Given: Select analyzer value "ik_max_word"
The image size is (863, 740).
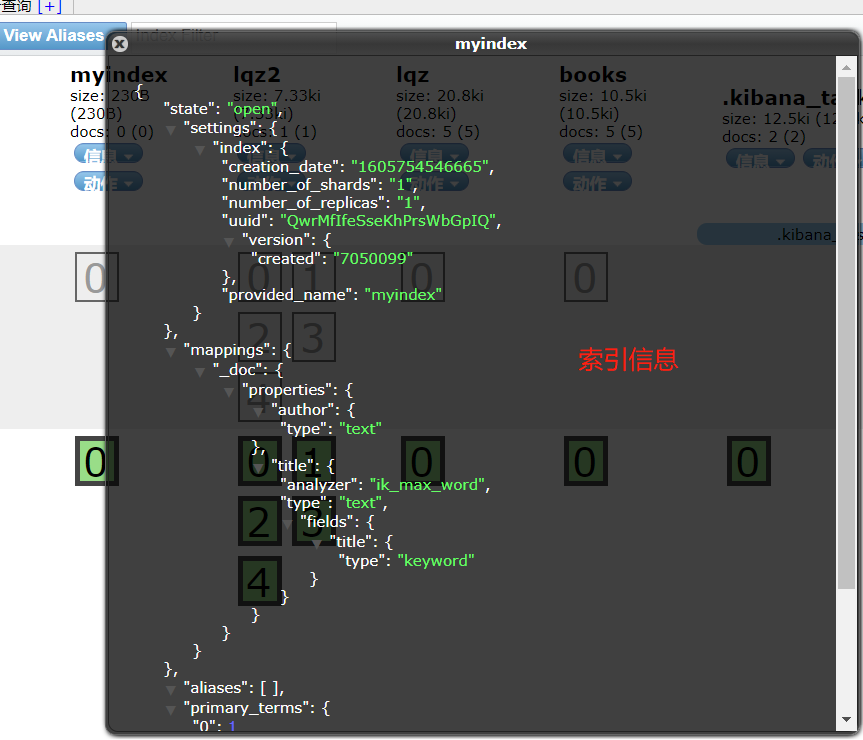Looking at the screenshot, I should point(427,485).
